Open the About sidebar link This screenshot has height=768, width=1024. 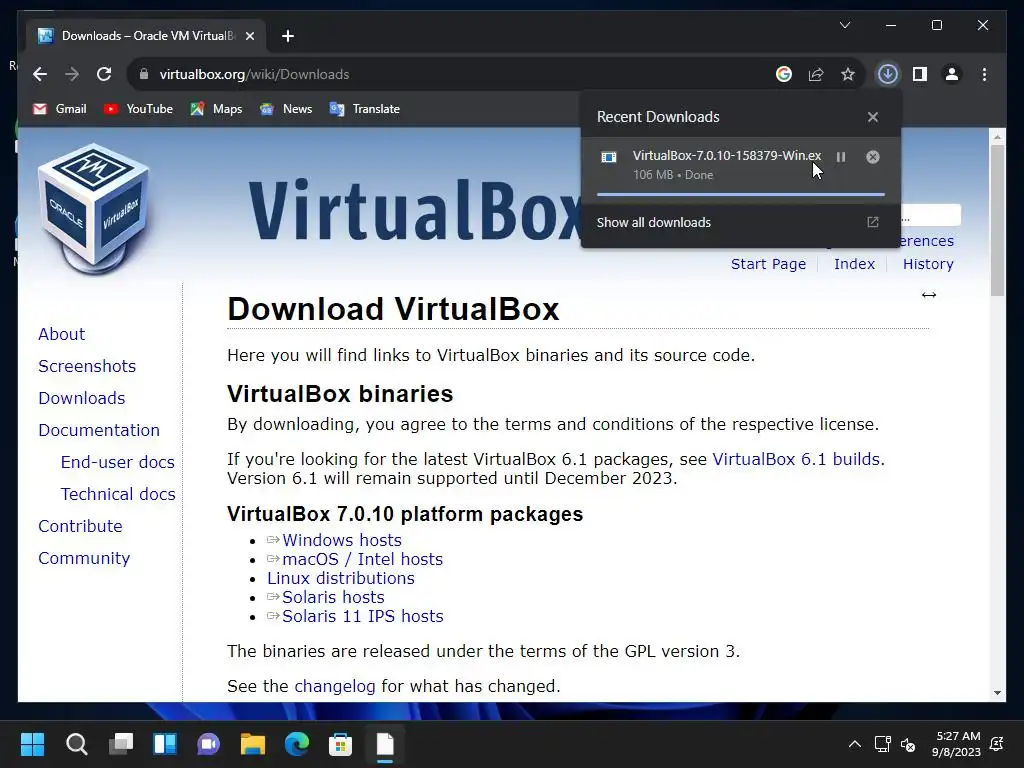coord(61,334)
